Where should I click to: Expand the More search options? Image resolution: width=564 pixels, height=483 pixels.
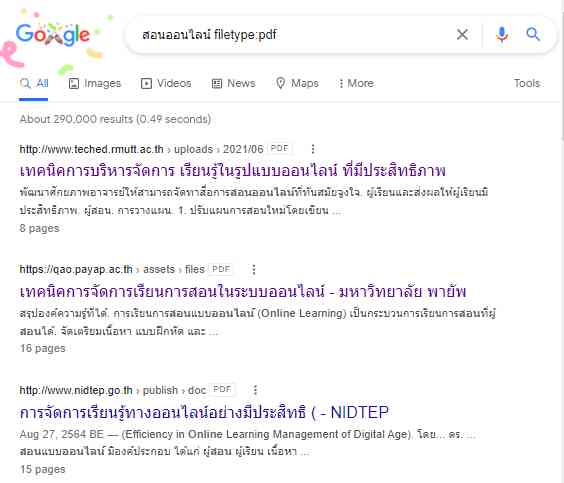pyautogui.click(x=356, y=83)
